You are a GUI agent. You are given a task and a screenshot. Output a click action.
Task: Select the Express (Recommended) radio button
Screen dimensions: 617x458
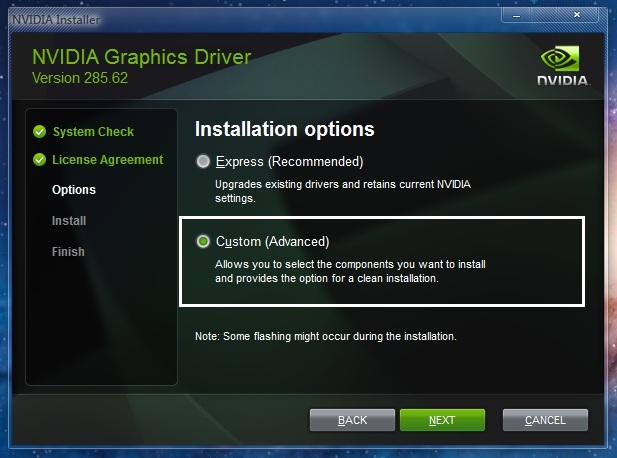click(204, 161)
